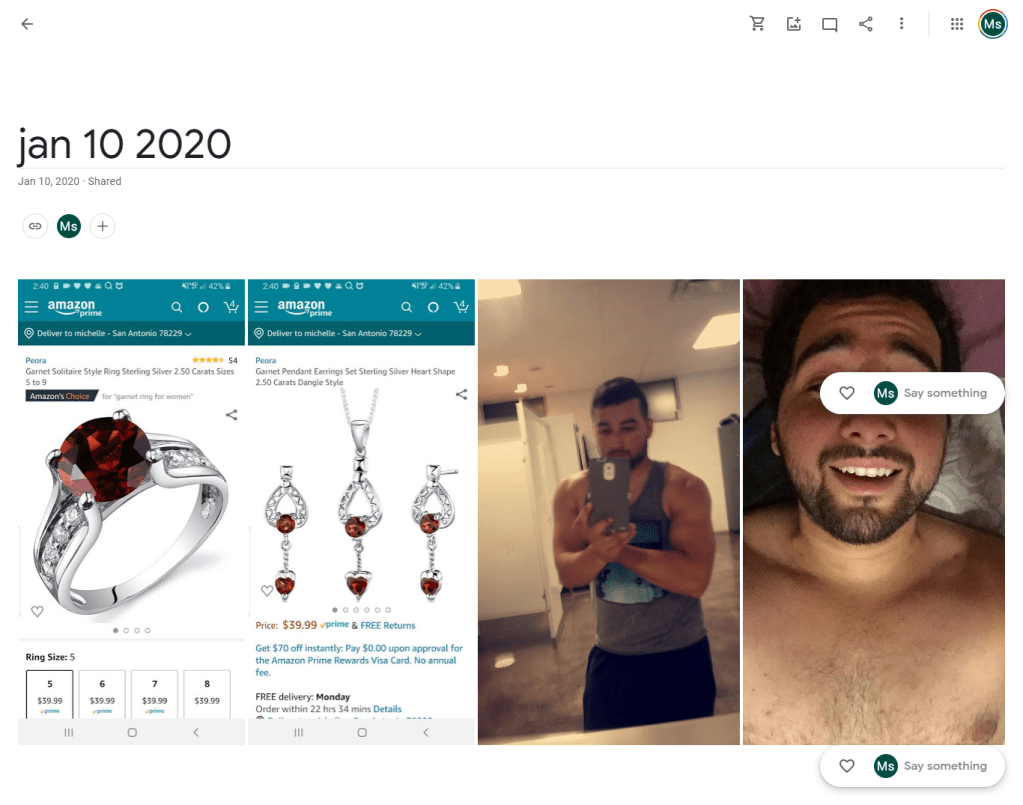Toggle the heart in the bottom comment bar
Image resolution: width=1023 pixels, height=805 pixels.
tap(847, 766)
